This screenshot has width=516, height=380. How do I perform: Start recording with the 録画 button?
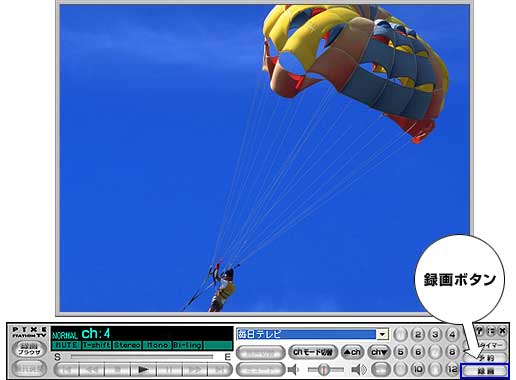tap(485, 371)
